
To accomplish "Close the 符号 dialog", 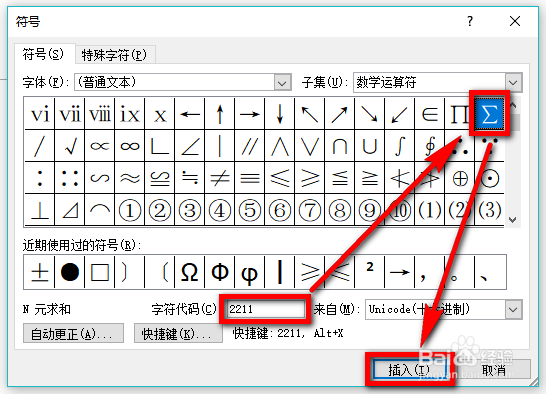I will pyautogui.click(x=515, y=22).
